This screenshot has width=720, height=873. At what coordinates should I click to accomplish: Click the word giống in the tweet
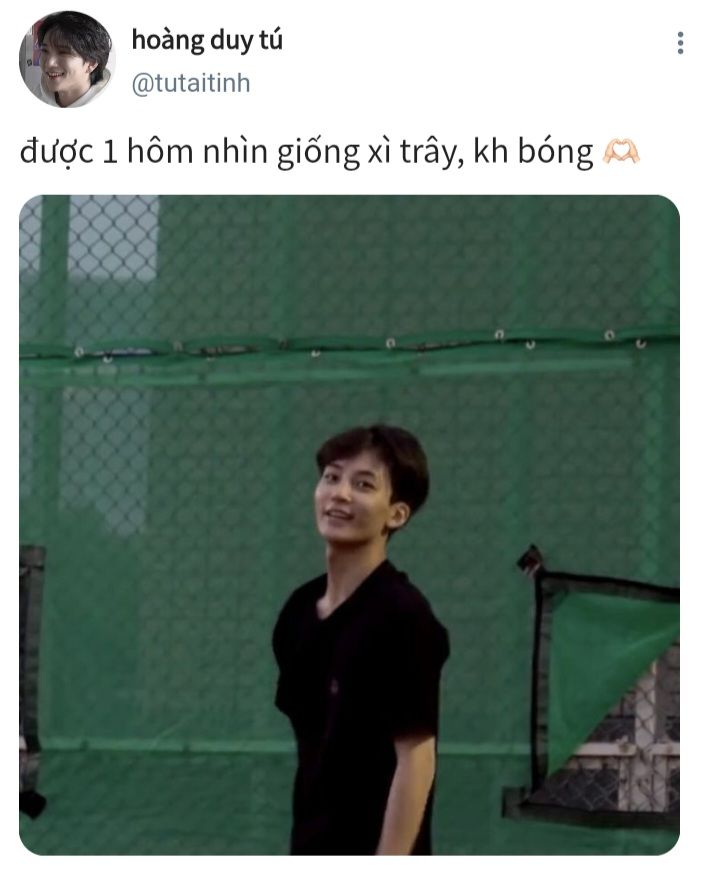pyautogui.click(x=318, y=153)
